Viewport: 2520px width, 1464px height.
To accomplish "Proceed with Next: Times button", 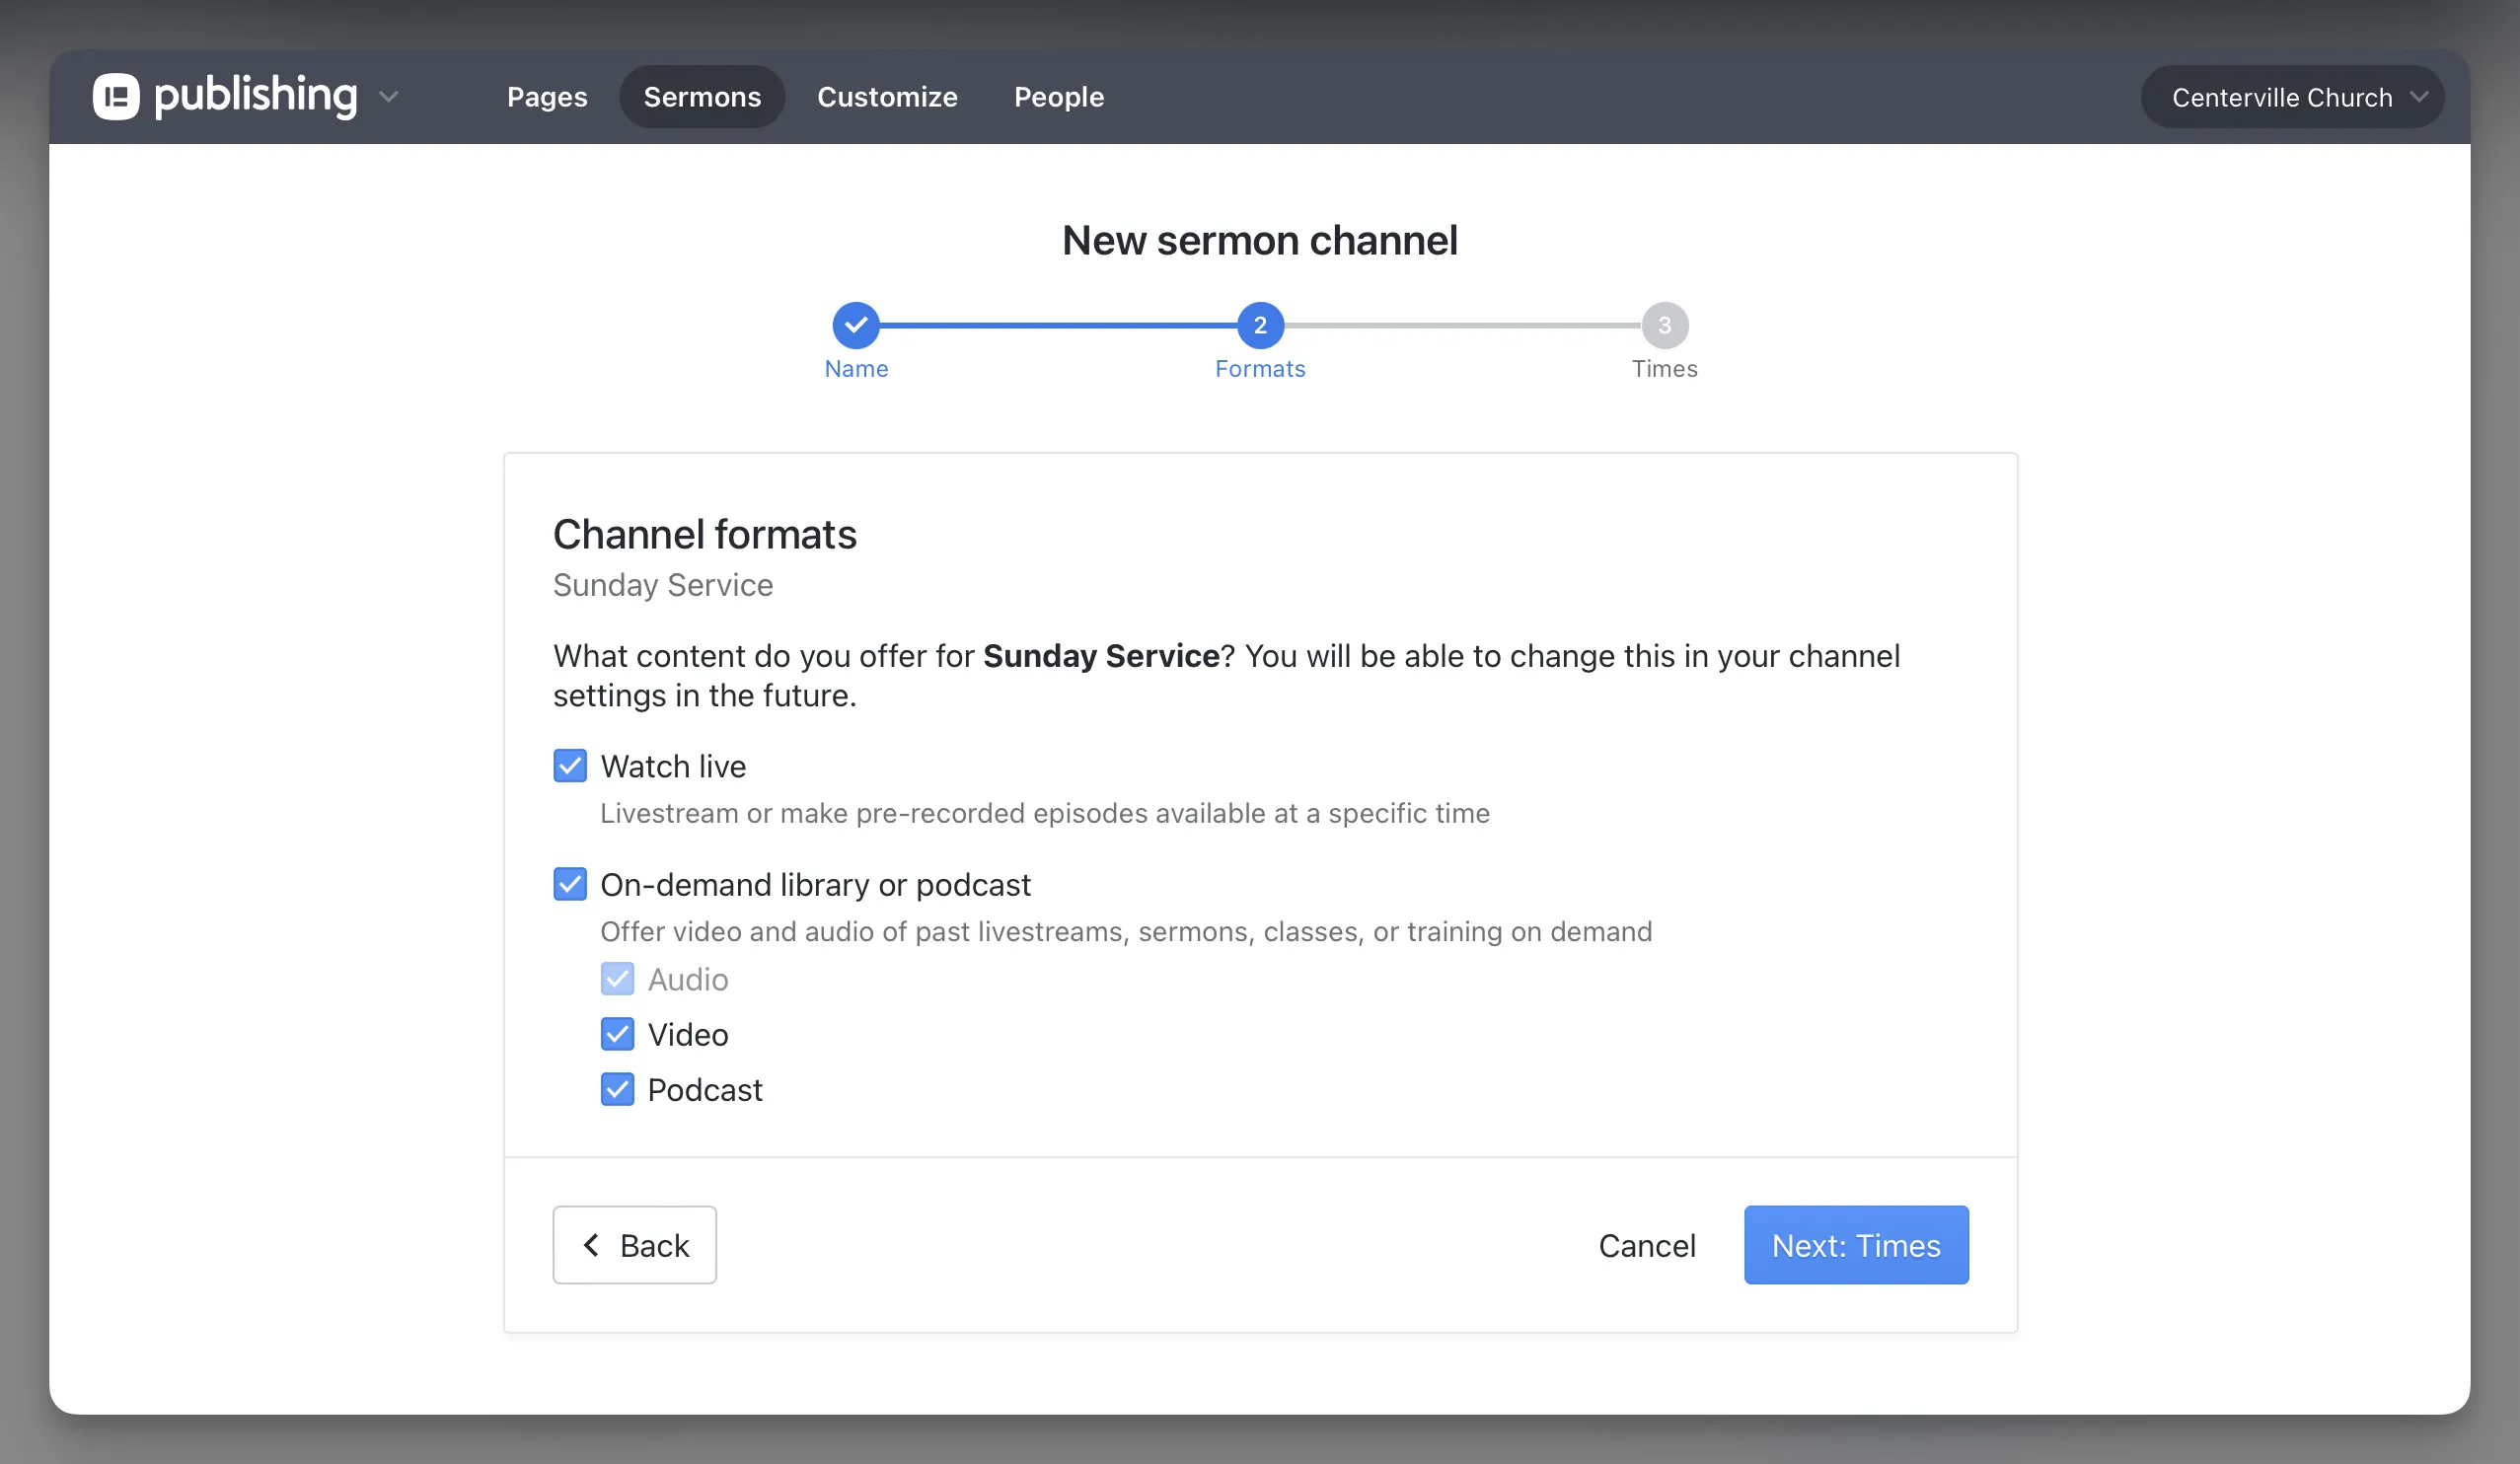I will click(1856, 1245).
